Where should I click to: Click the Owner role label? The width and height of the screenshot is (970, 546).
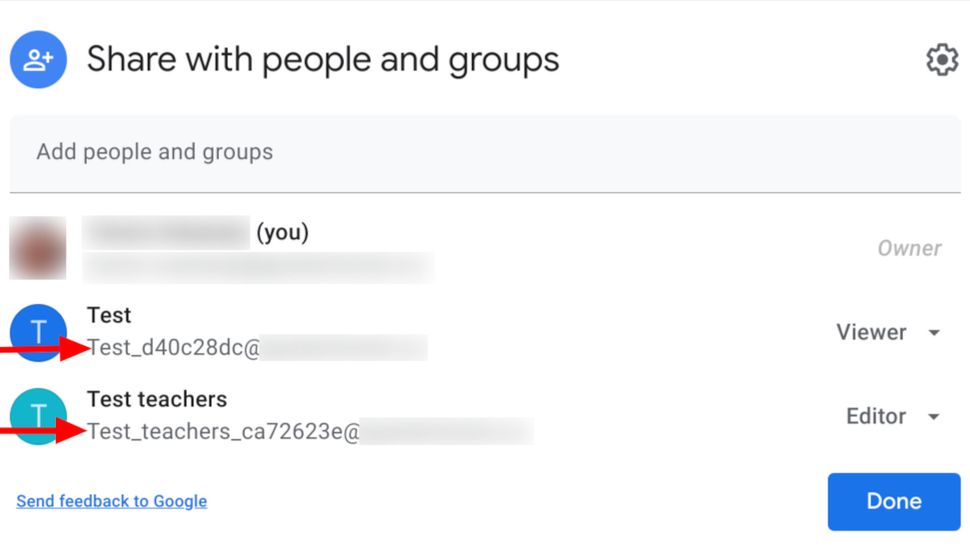pyautogui.click(x=909, y=248)
